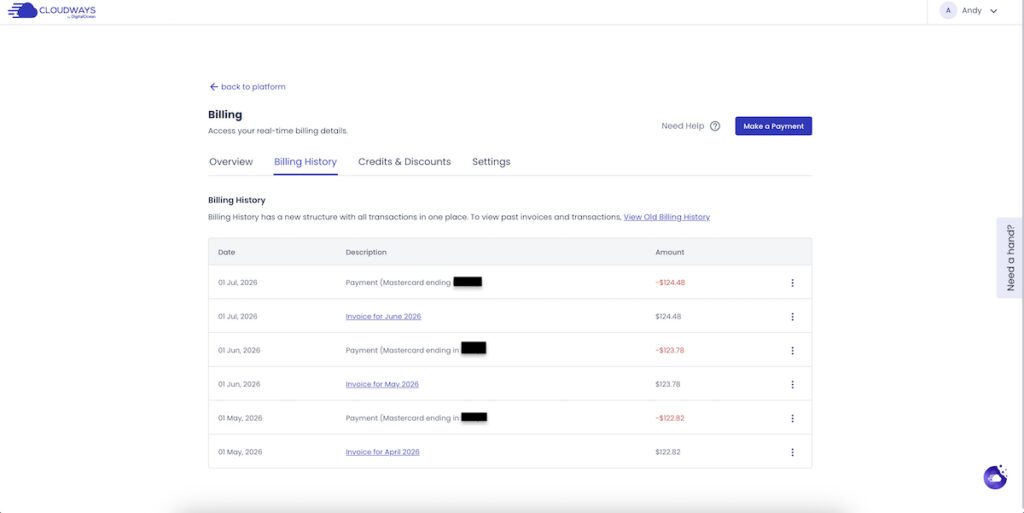Click the Need Help text
The image size is (1024, 513).
[682, 126]
